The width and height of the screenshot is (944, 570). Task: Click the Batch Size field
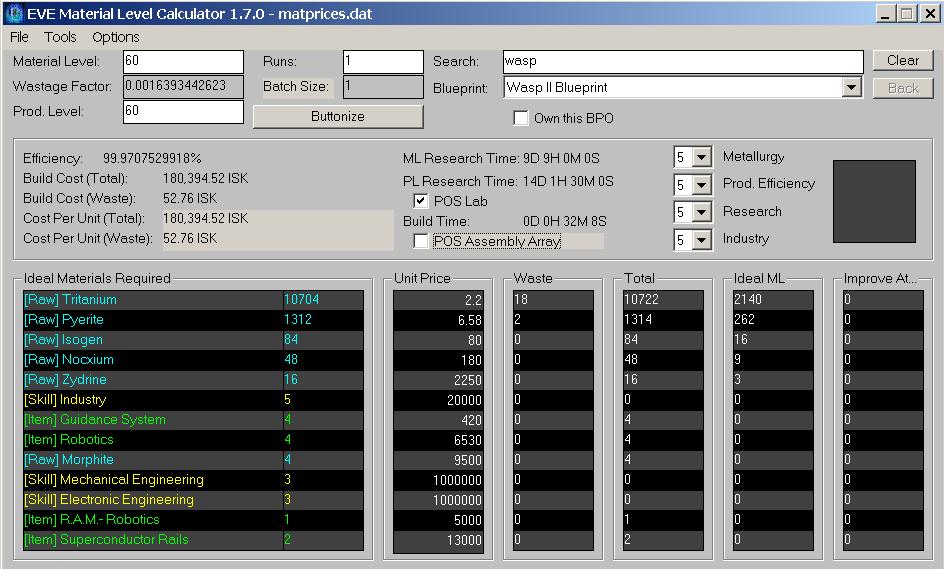point(384,87)
